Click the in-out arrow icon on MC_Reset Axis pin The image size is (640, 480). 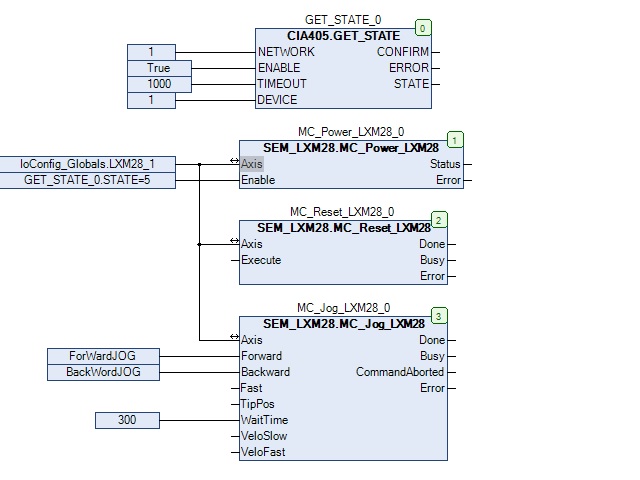[x=234, y=243]
